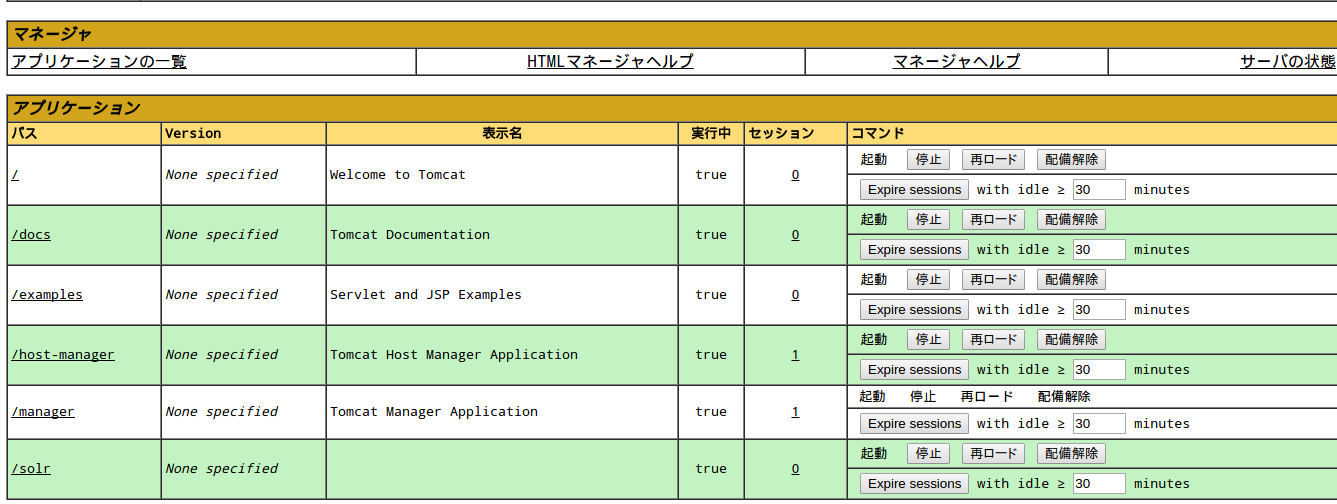Open the /docs application path
This screenshot has width=1337, height=504.
(31, 235)
